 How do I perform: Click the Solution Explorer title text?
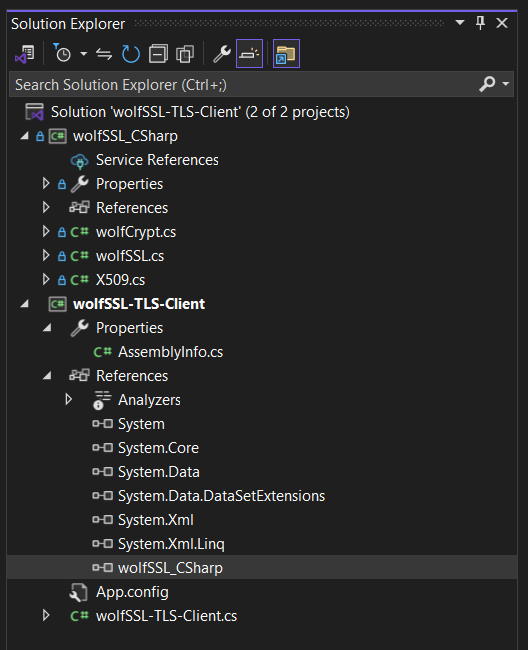point(68,24)
